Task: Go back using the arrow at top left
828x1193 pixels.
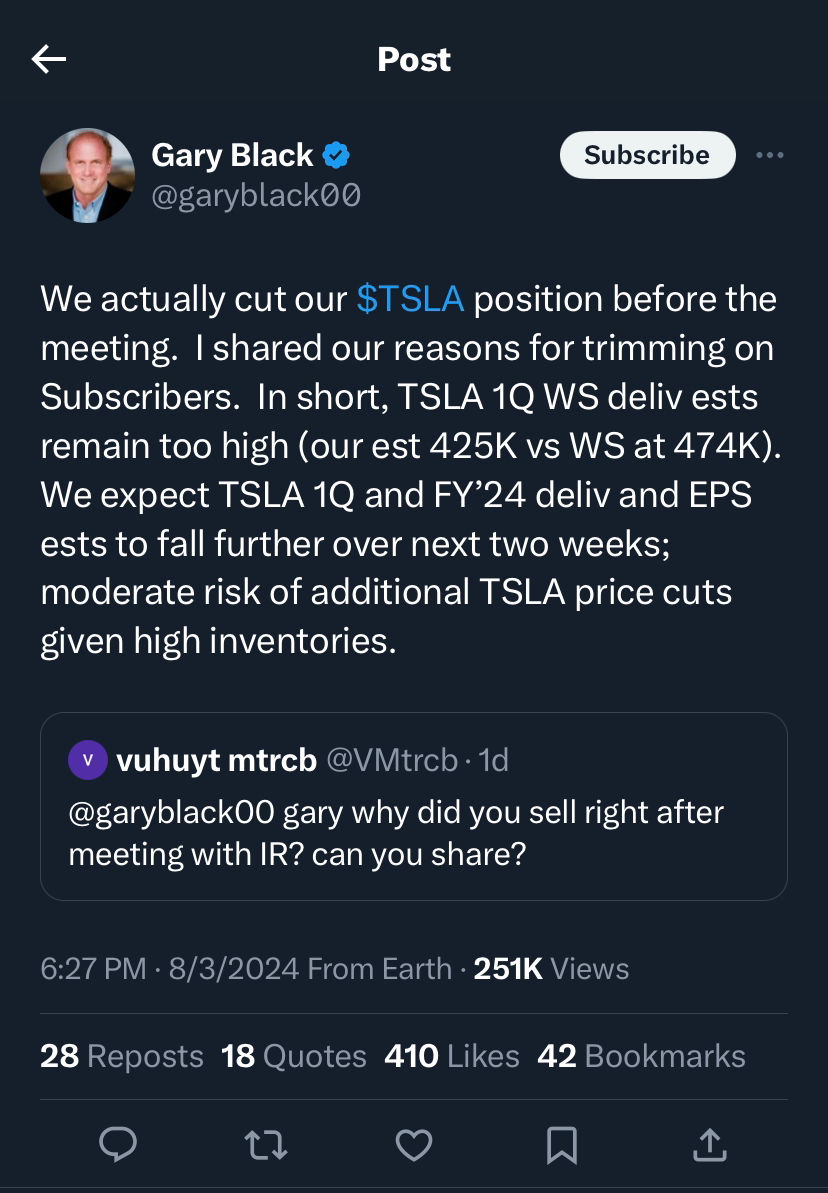Action: tap(48, 58)
